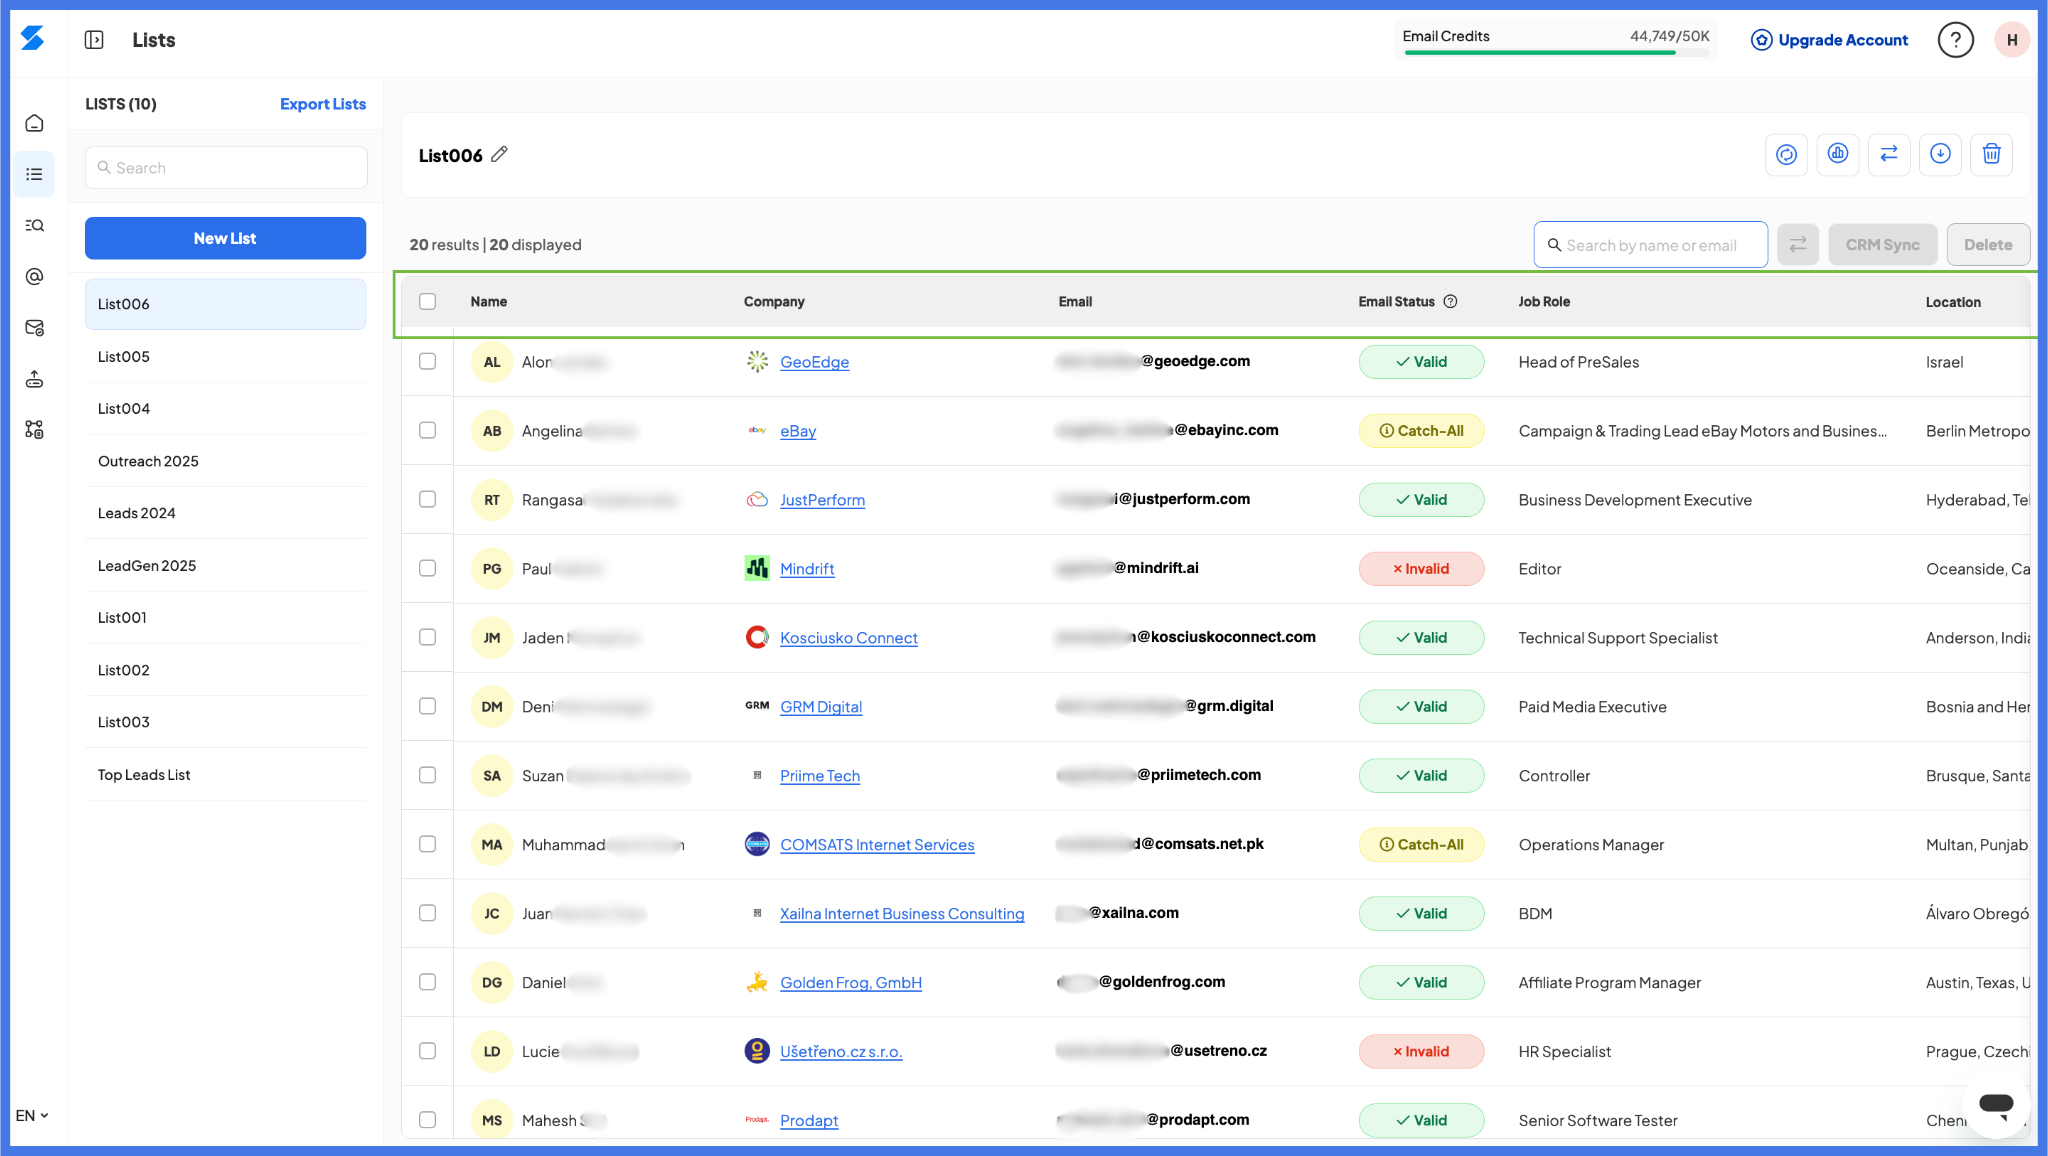Click the Search by name or email field

coord(1650,245)
